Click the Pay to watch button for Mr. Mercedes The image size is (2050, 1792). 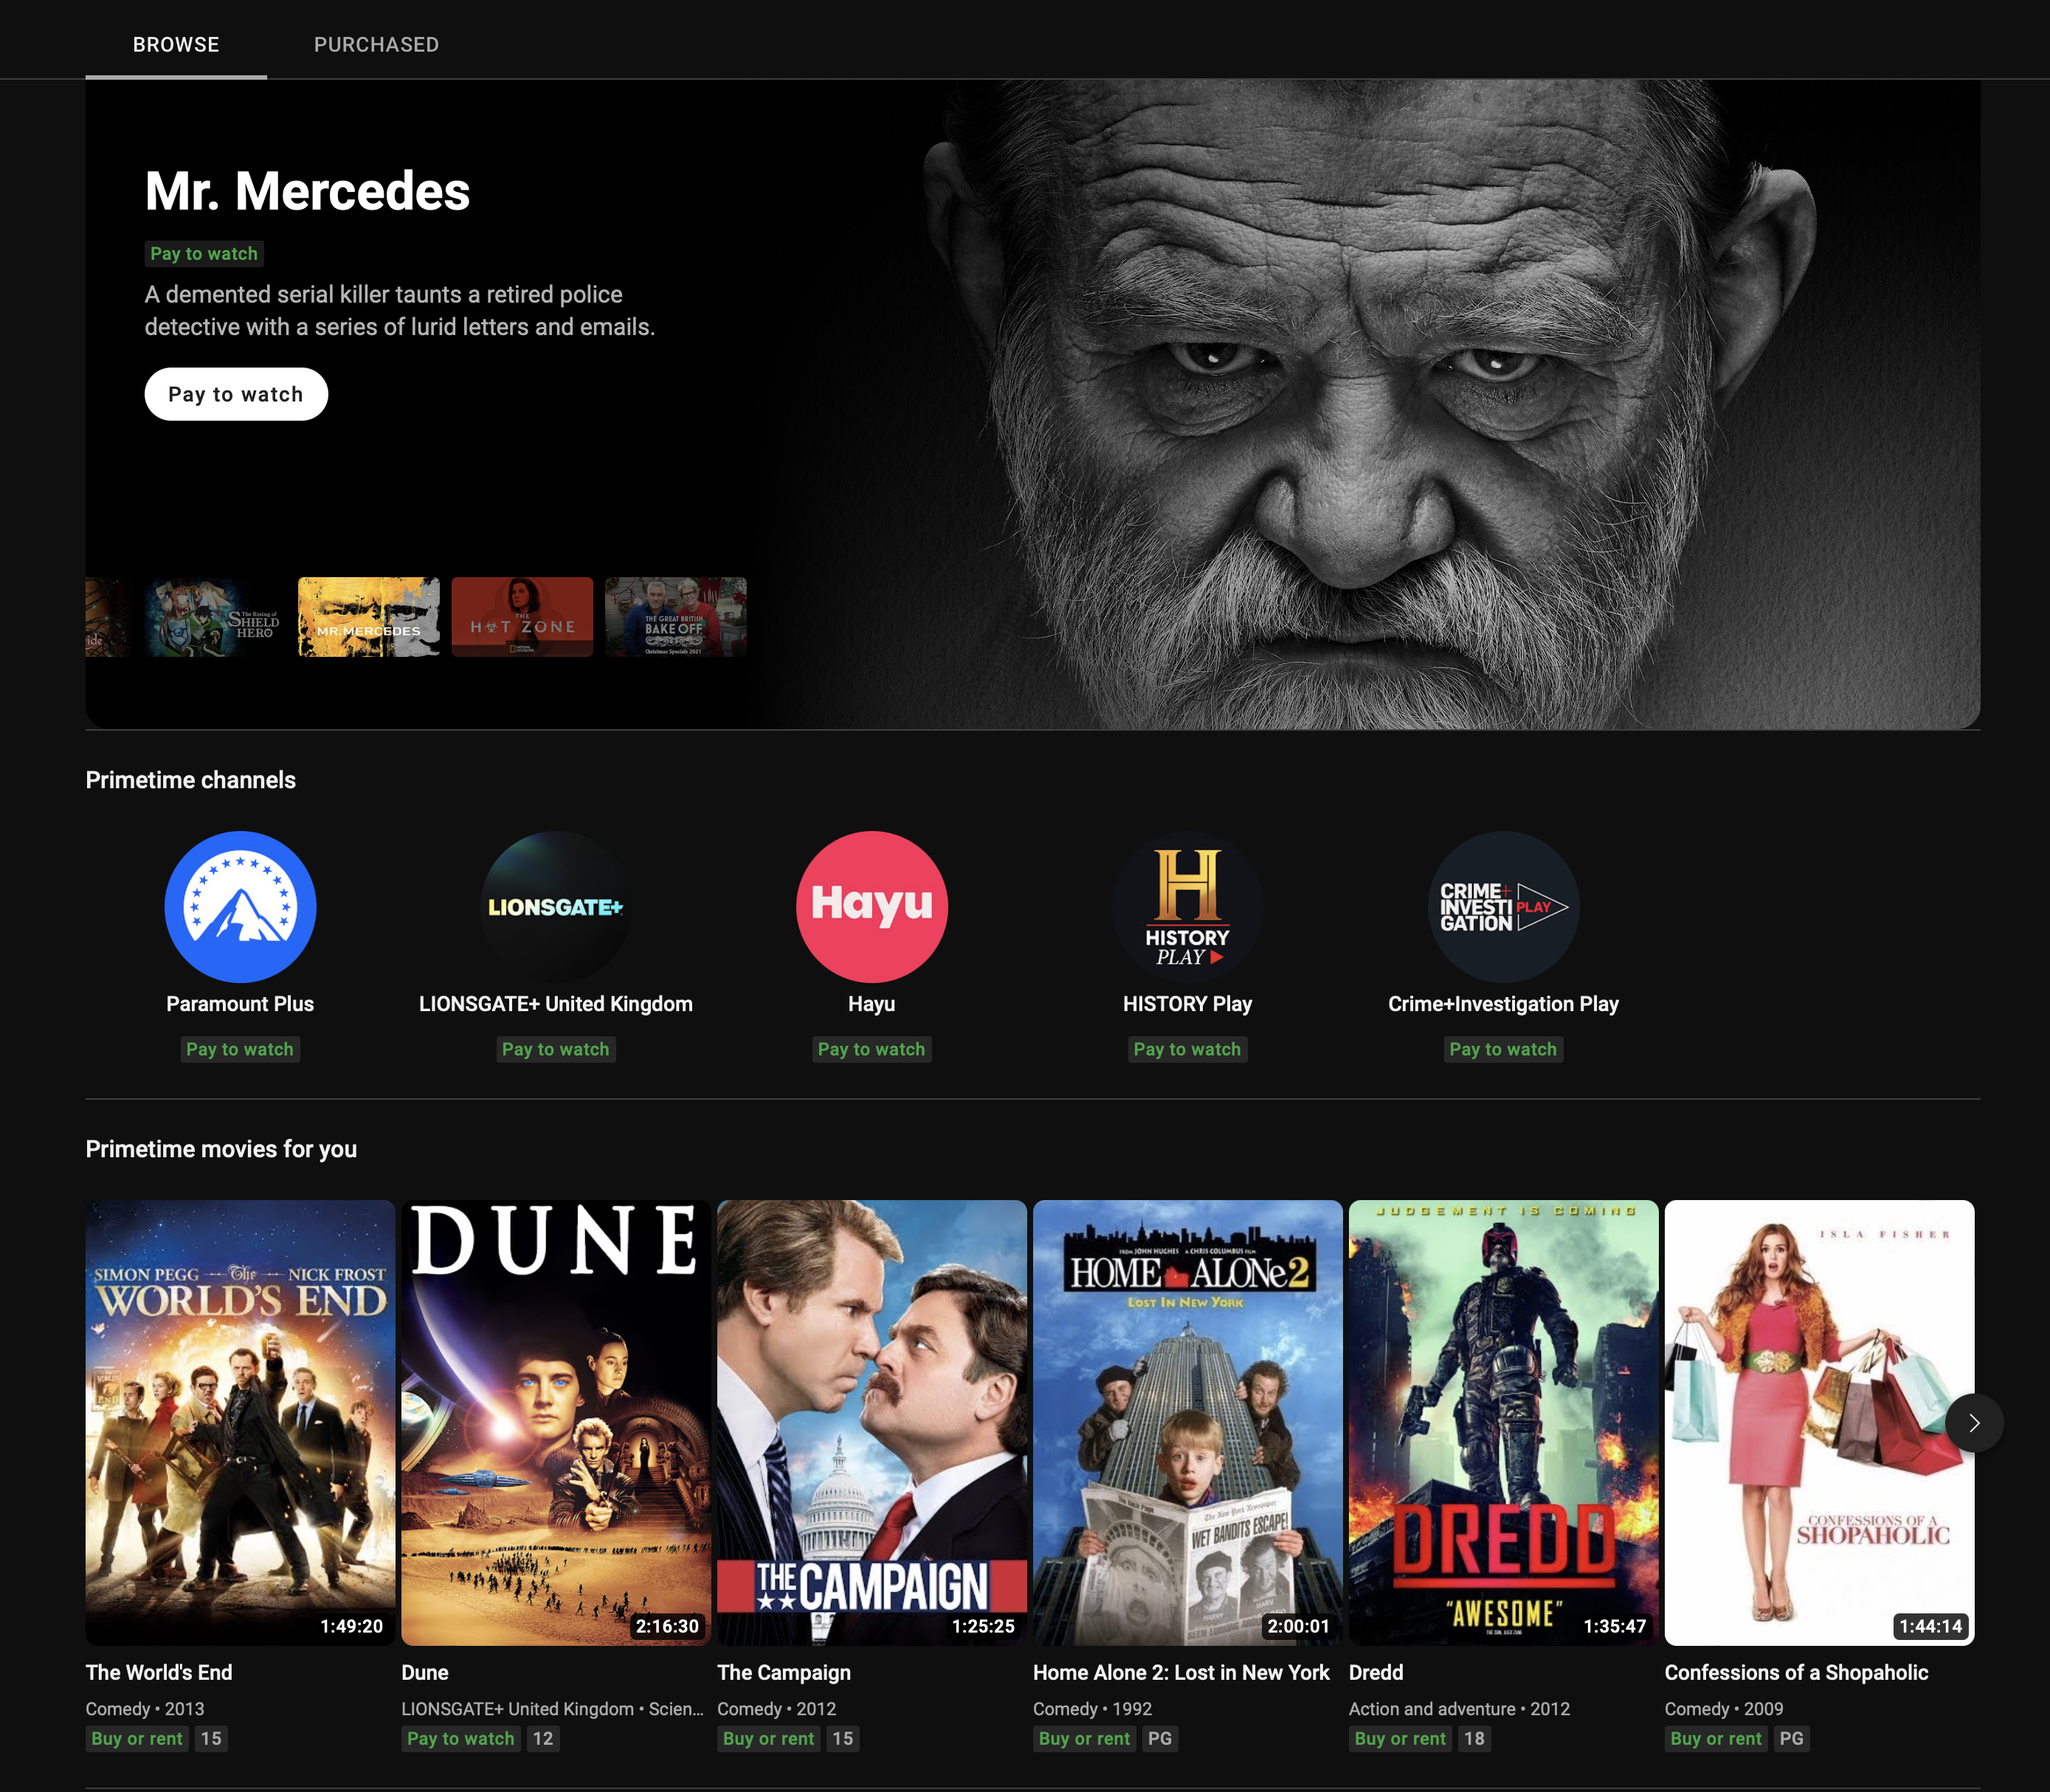[x=235, y=392]
